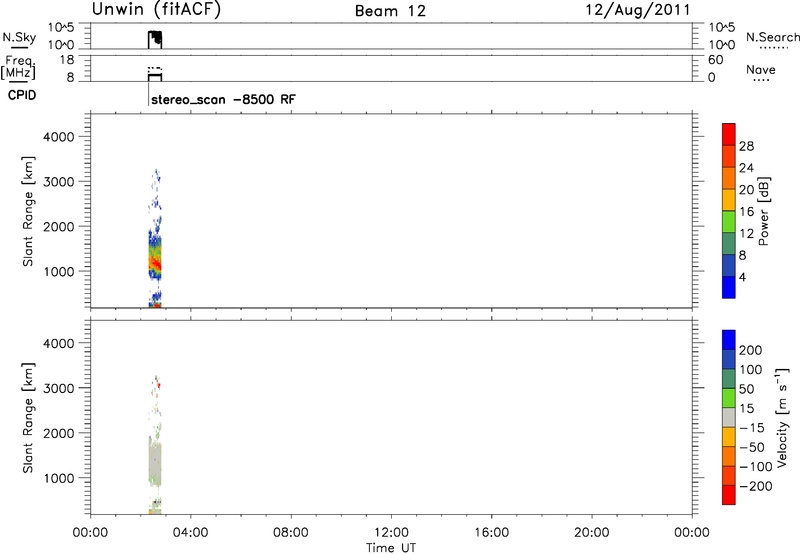Screen dimensions: 800x554
Task: Click the gray swatch in Velocity colorbar
Action: coord(729,418)
